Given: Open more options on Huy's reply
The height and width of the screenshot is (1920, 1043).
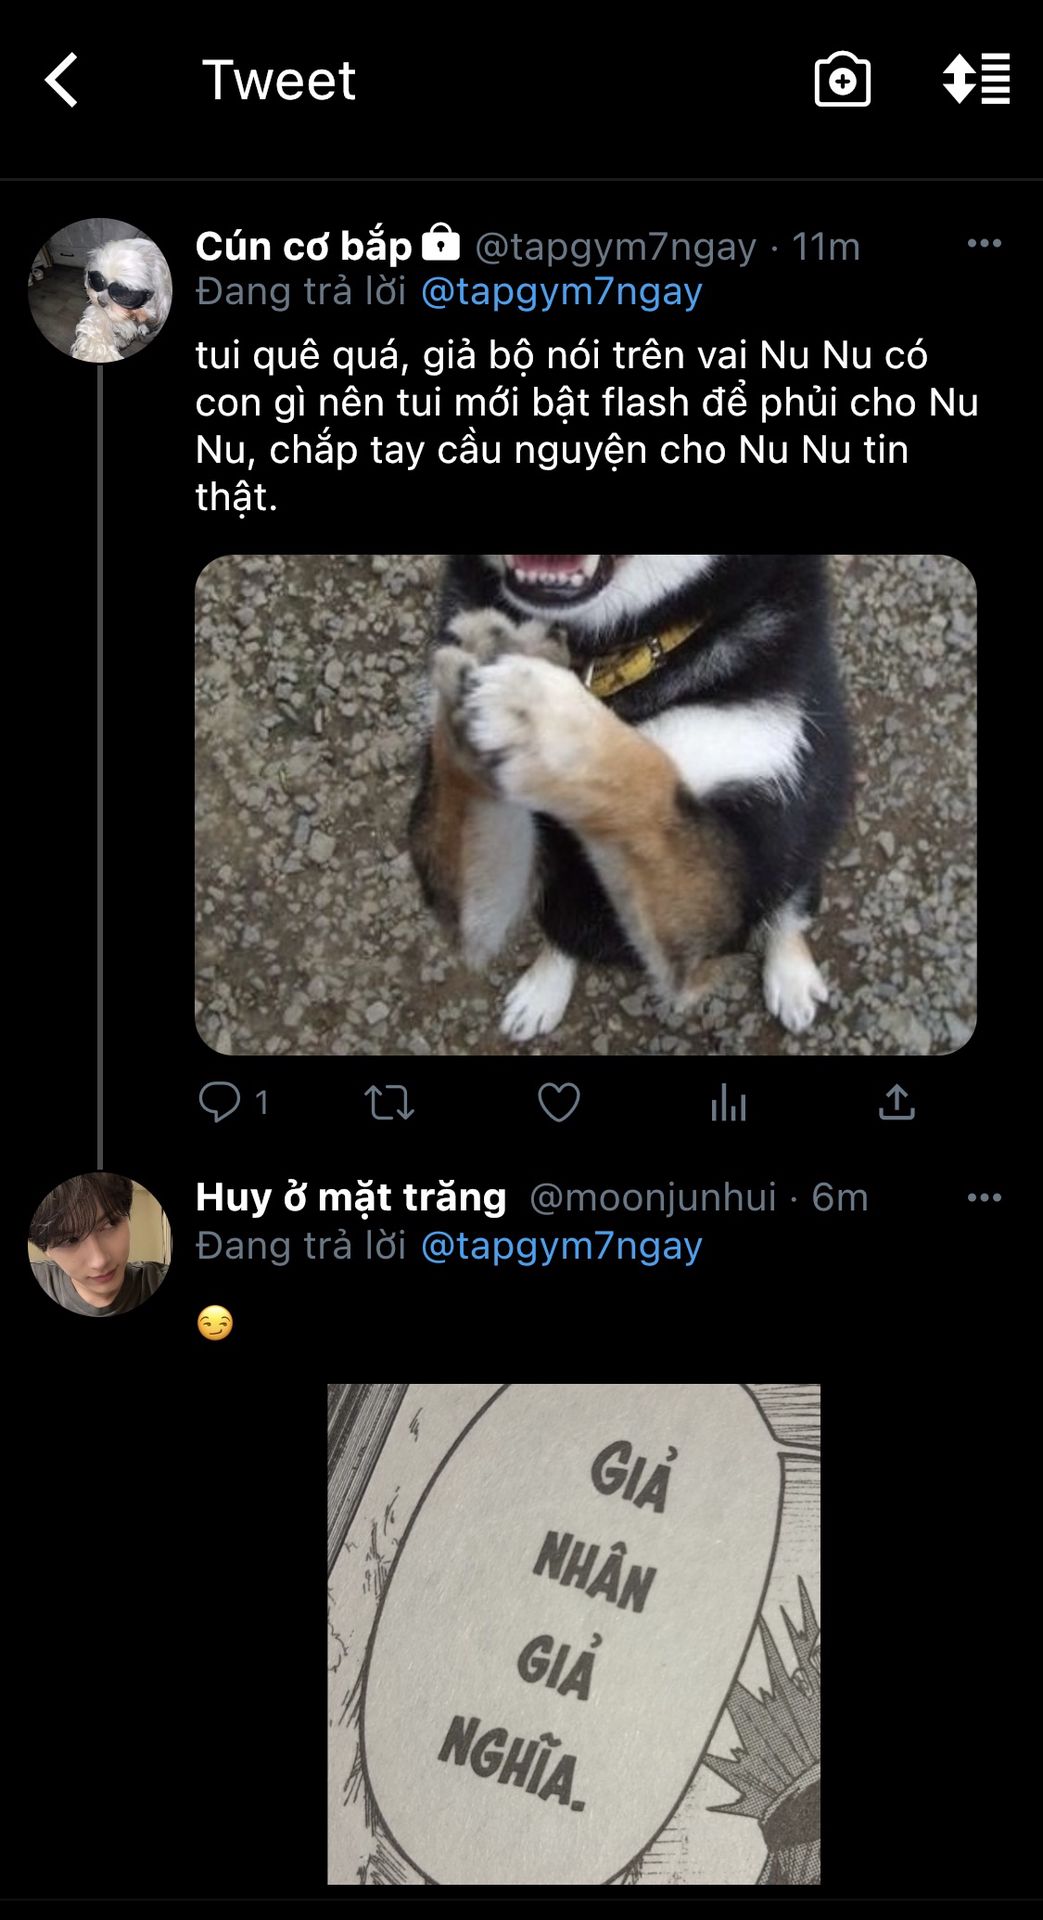Looking at the screenshot, I should (984, 1198).
